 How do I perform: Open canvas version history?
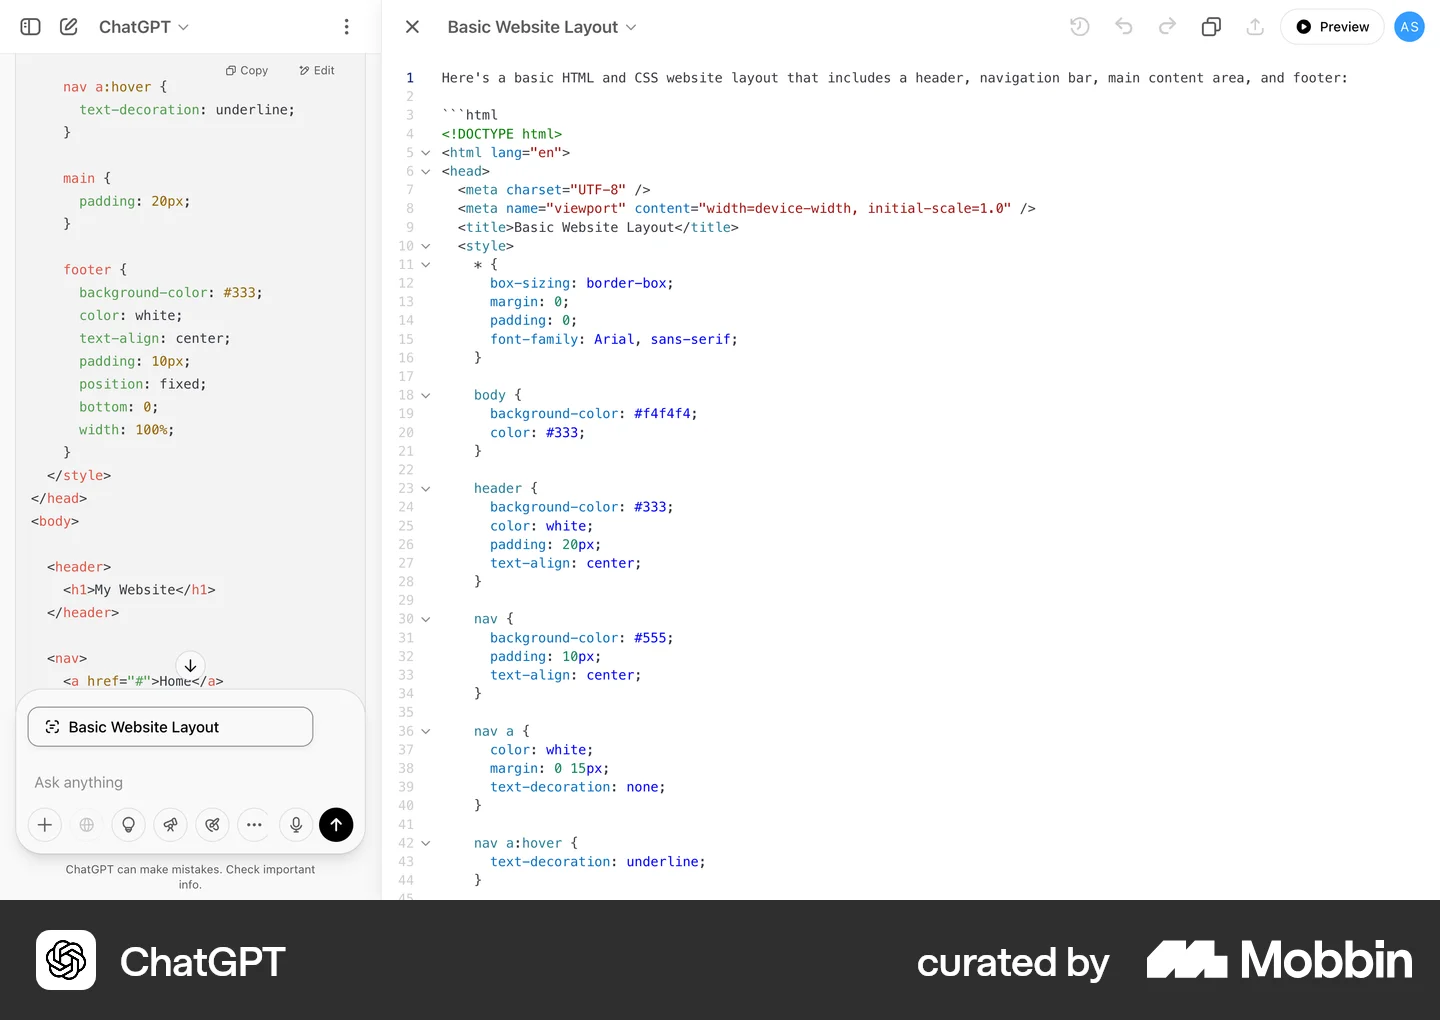click(x=1080, y=27)
